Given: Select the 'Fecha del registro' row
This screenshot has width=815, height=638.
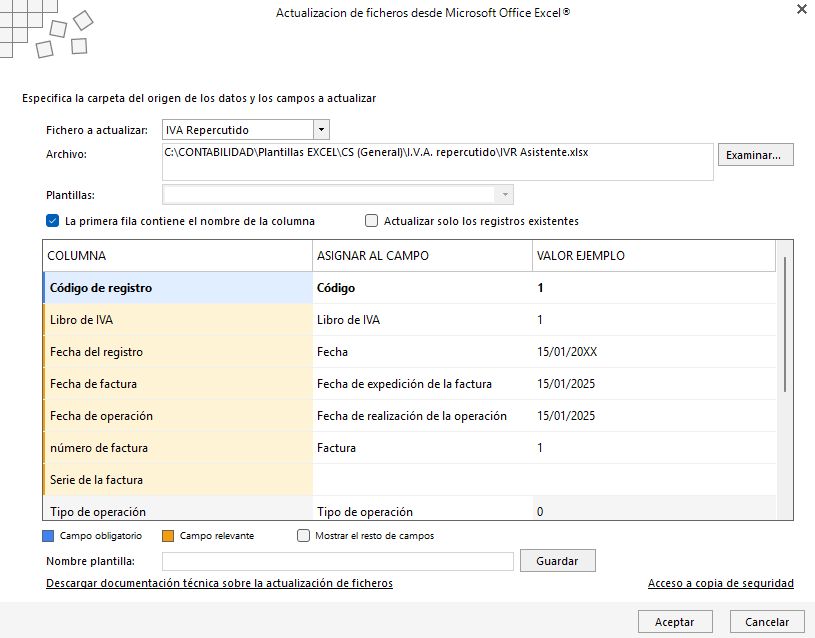Looking at the screenshot, I should 410,352.
